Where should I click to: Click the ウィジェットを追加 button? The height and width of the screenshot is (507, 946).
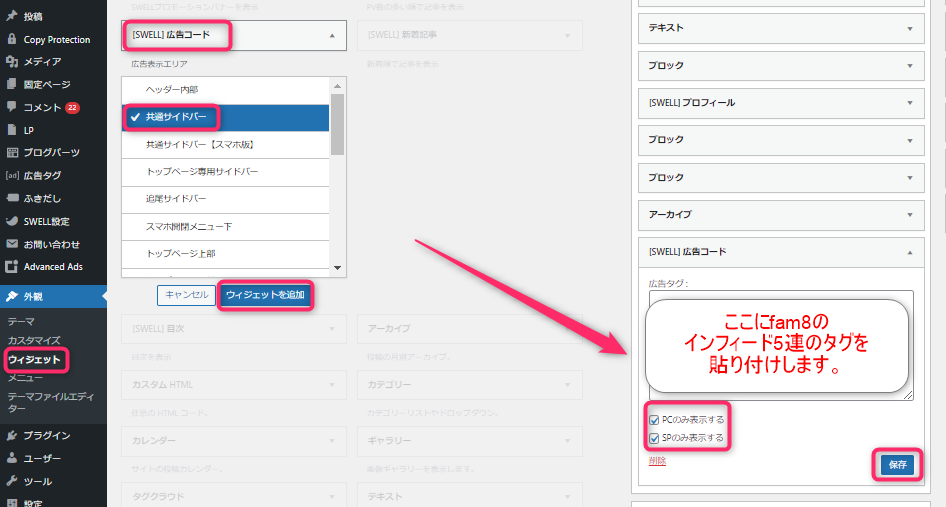tap(266, 295)
